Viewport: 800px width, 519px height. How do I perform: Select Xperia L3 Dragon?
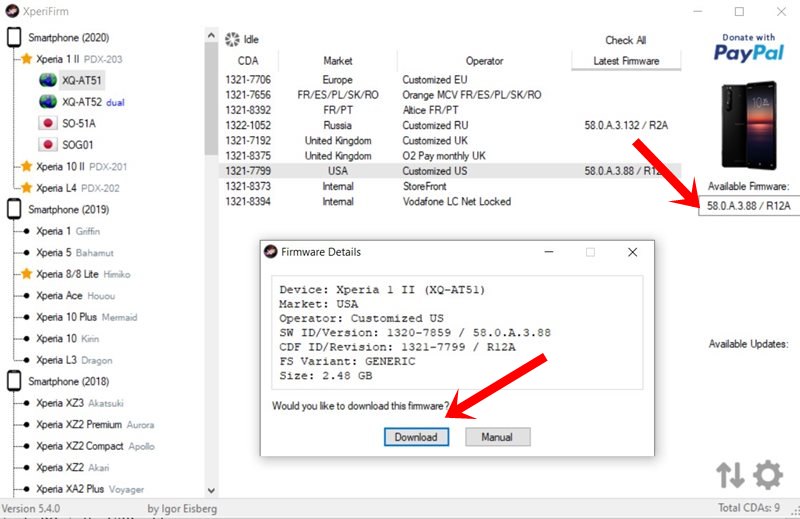point(74,360)
